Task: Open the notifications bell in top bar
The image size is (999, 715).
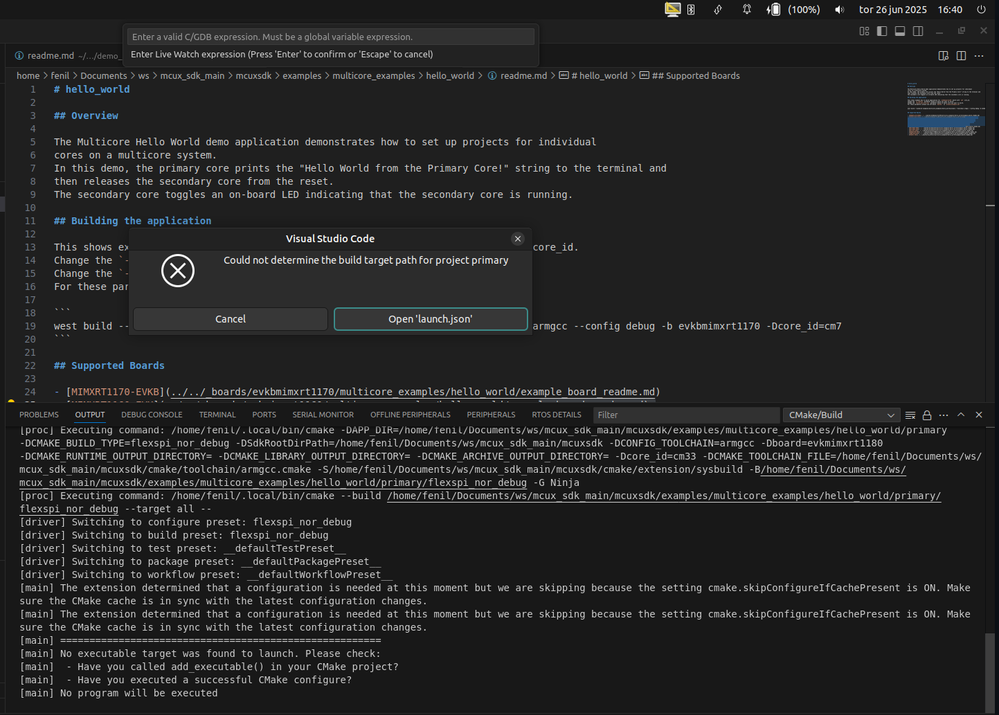Action: point(747,10)
